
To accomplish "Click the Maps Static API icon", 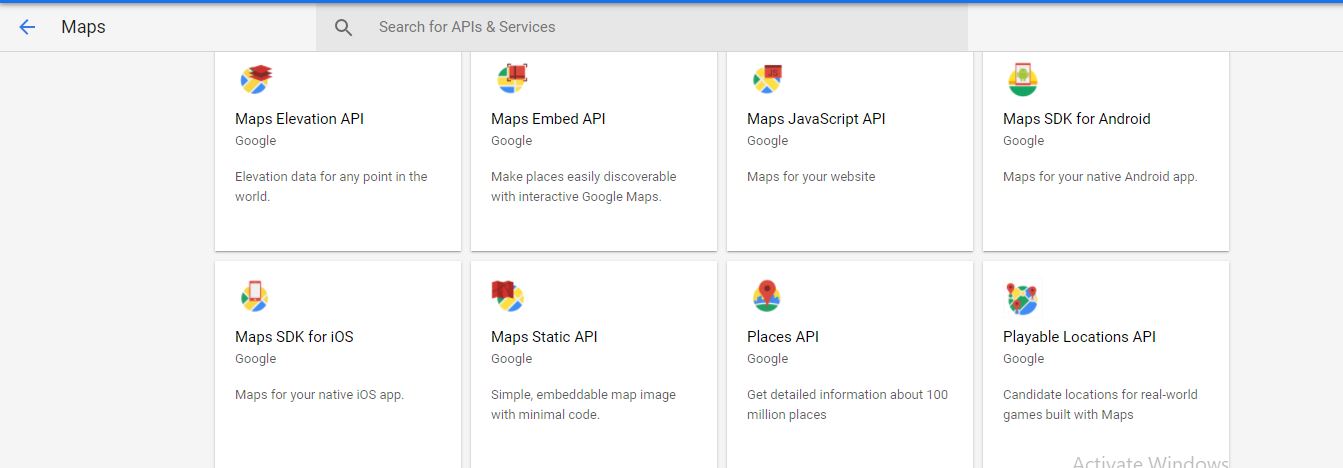I will tap(508, 296).
